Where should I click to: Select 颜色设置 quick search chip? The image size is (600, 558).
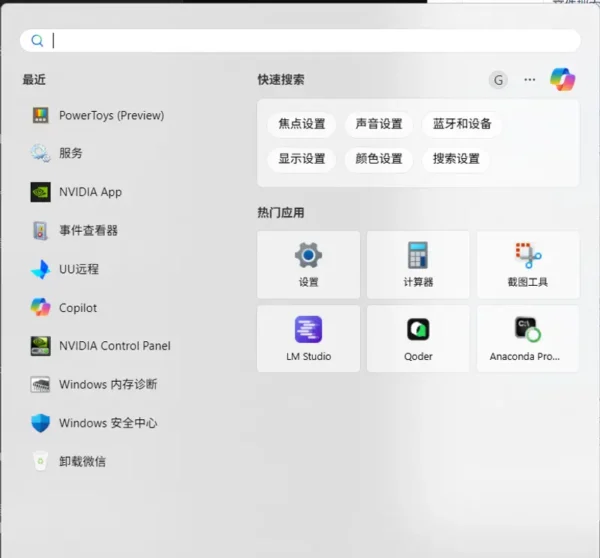pos(379,159)
